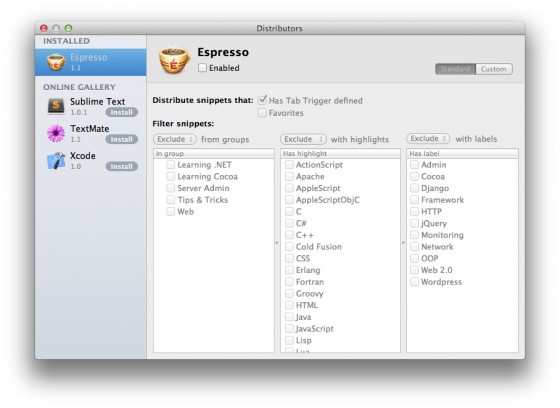Check the Cocoa label
The width and height of the screenshot is (560, 408).
414,176
